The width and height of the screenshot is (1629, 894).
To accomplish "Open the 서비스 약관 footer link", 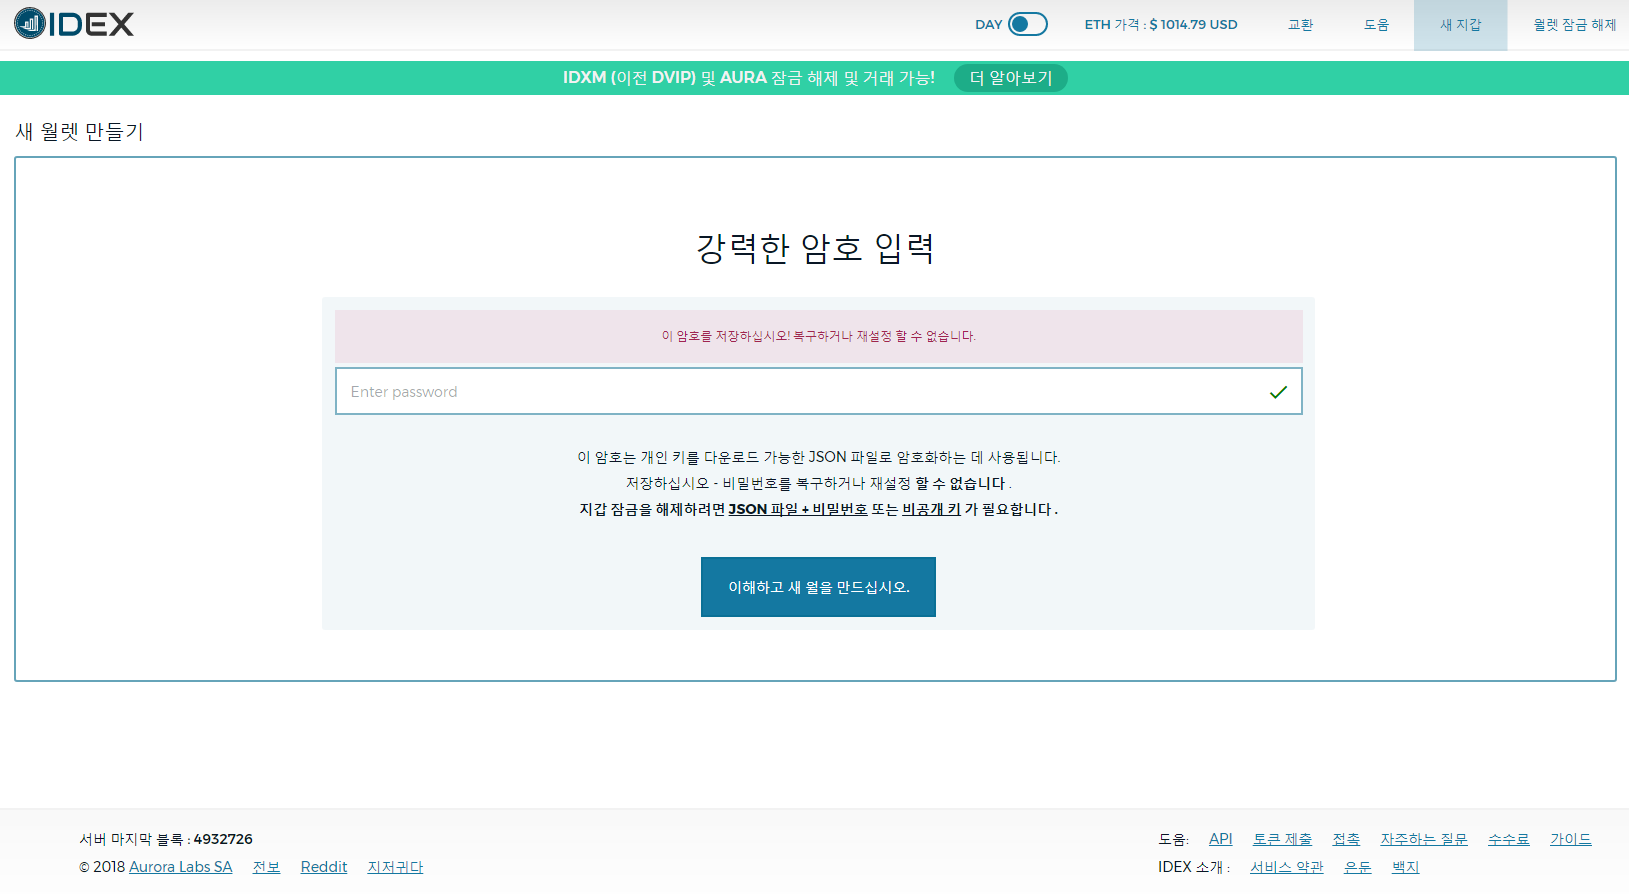I will 1286,867.
